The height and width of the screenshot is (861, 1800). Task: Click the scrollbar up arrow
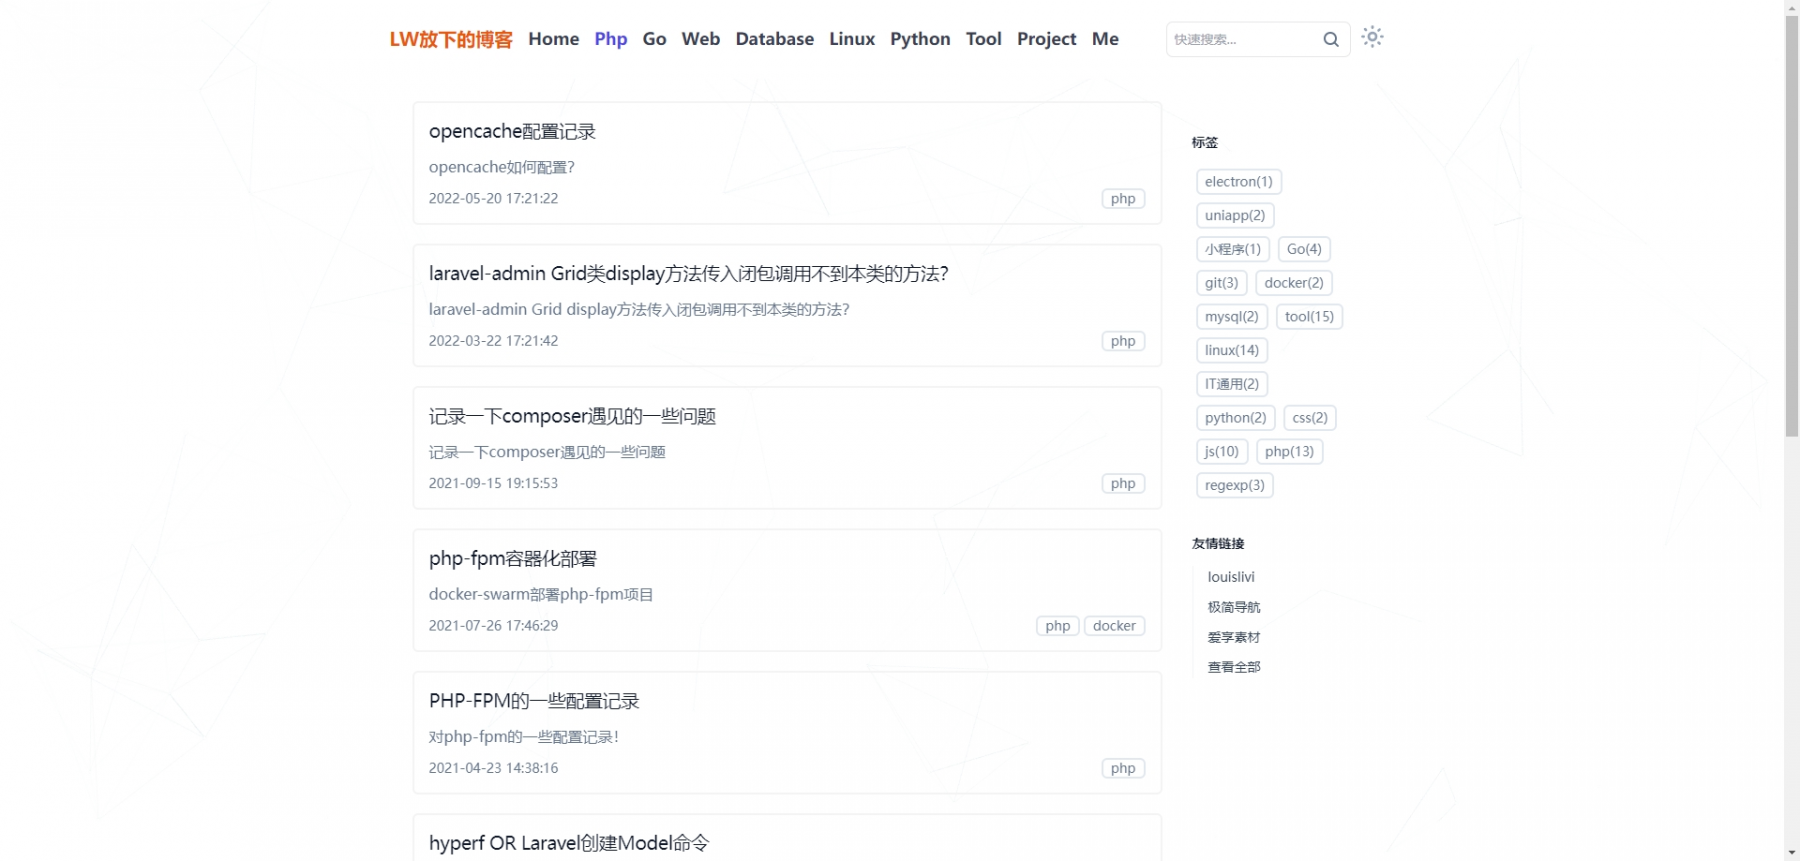(x=1792, y=7)
